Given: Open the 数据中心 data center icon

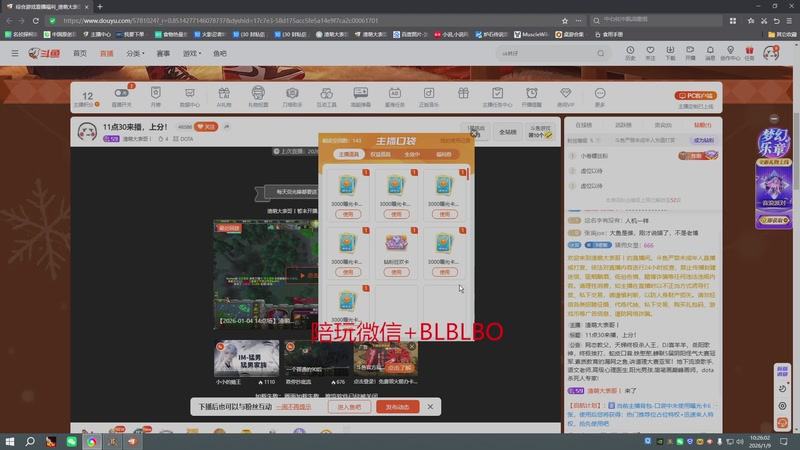Looking at the screenshot, I should coord(190,96).
